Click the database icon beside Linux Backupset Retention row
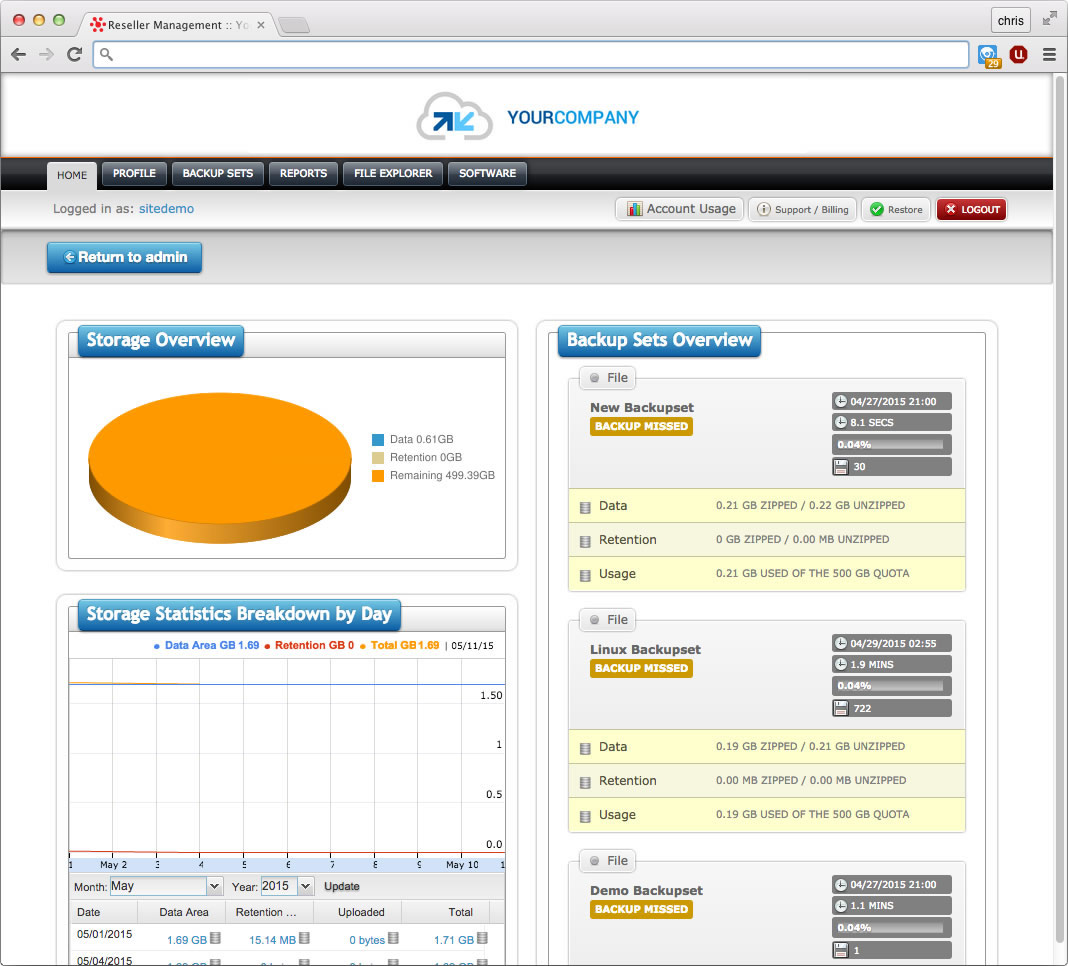Screen dimensions: 1068x966 584,782
